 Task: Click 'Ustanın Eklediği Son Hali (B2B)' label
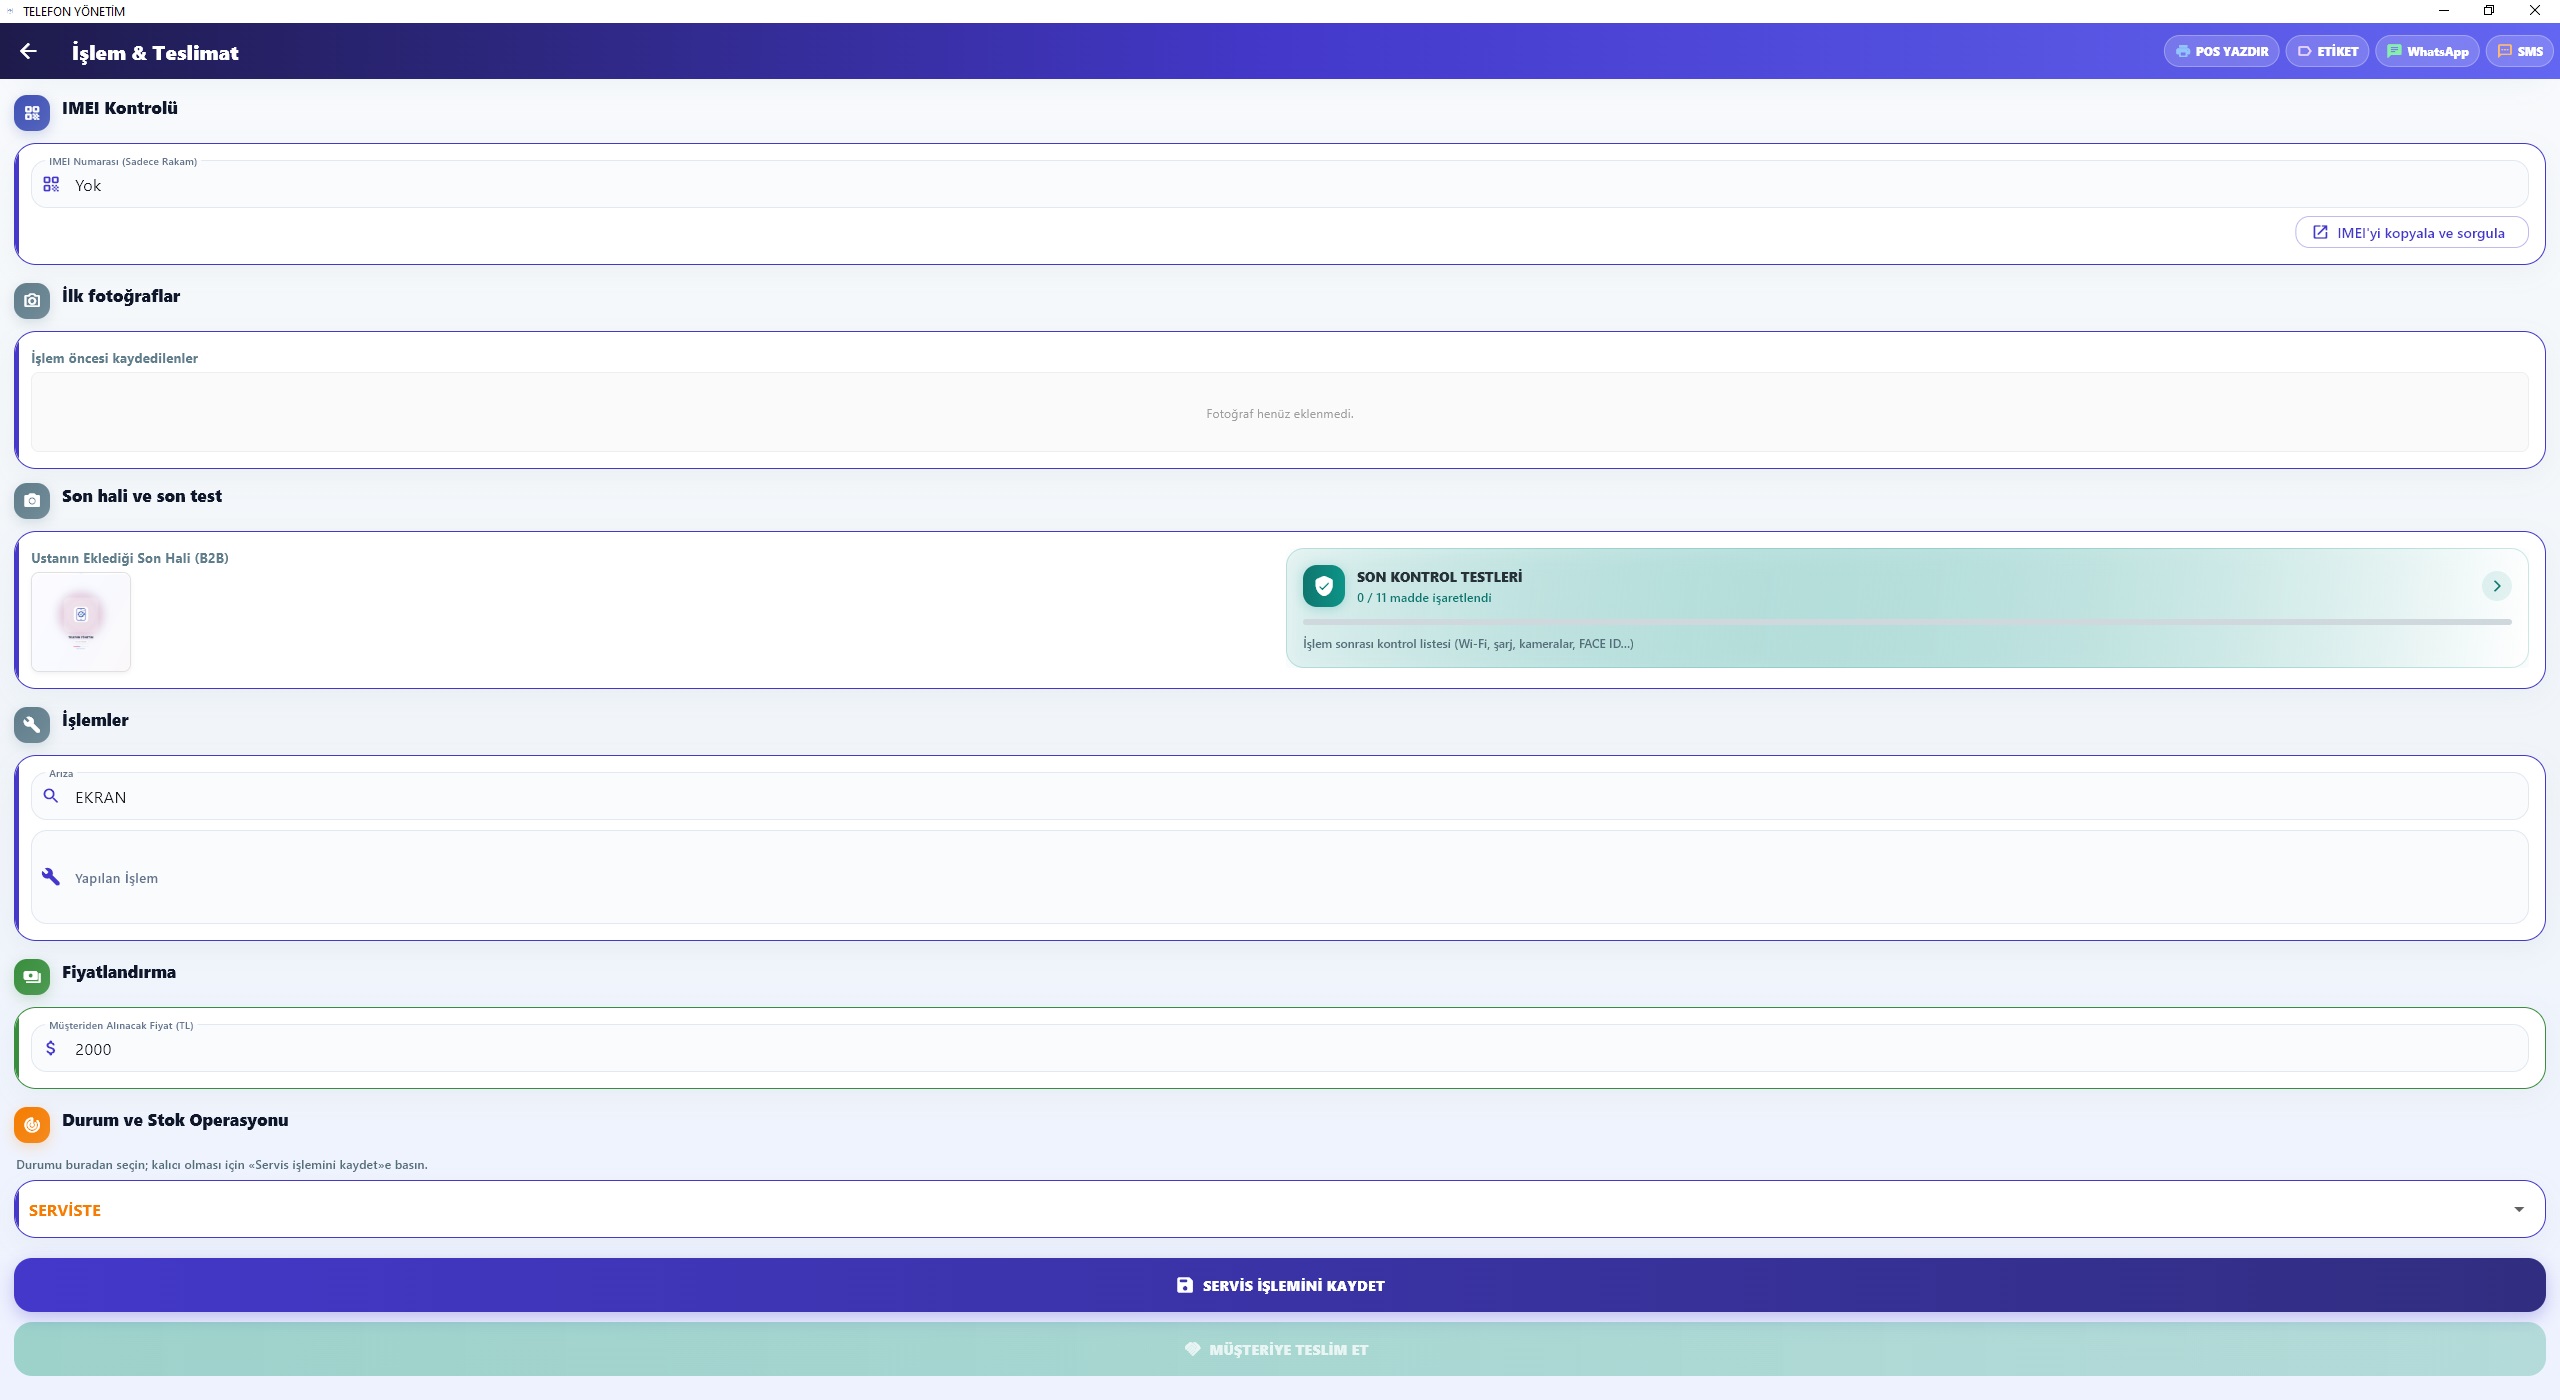click(130, 558)
